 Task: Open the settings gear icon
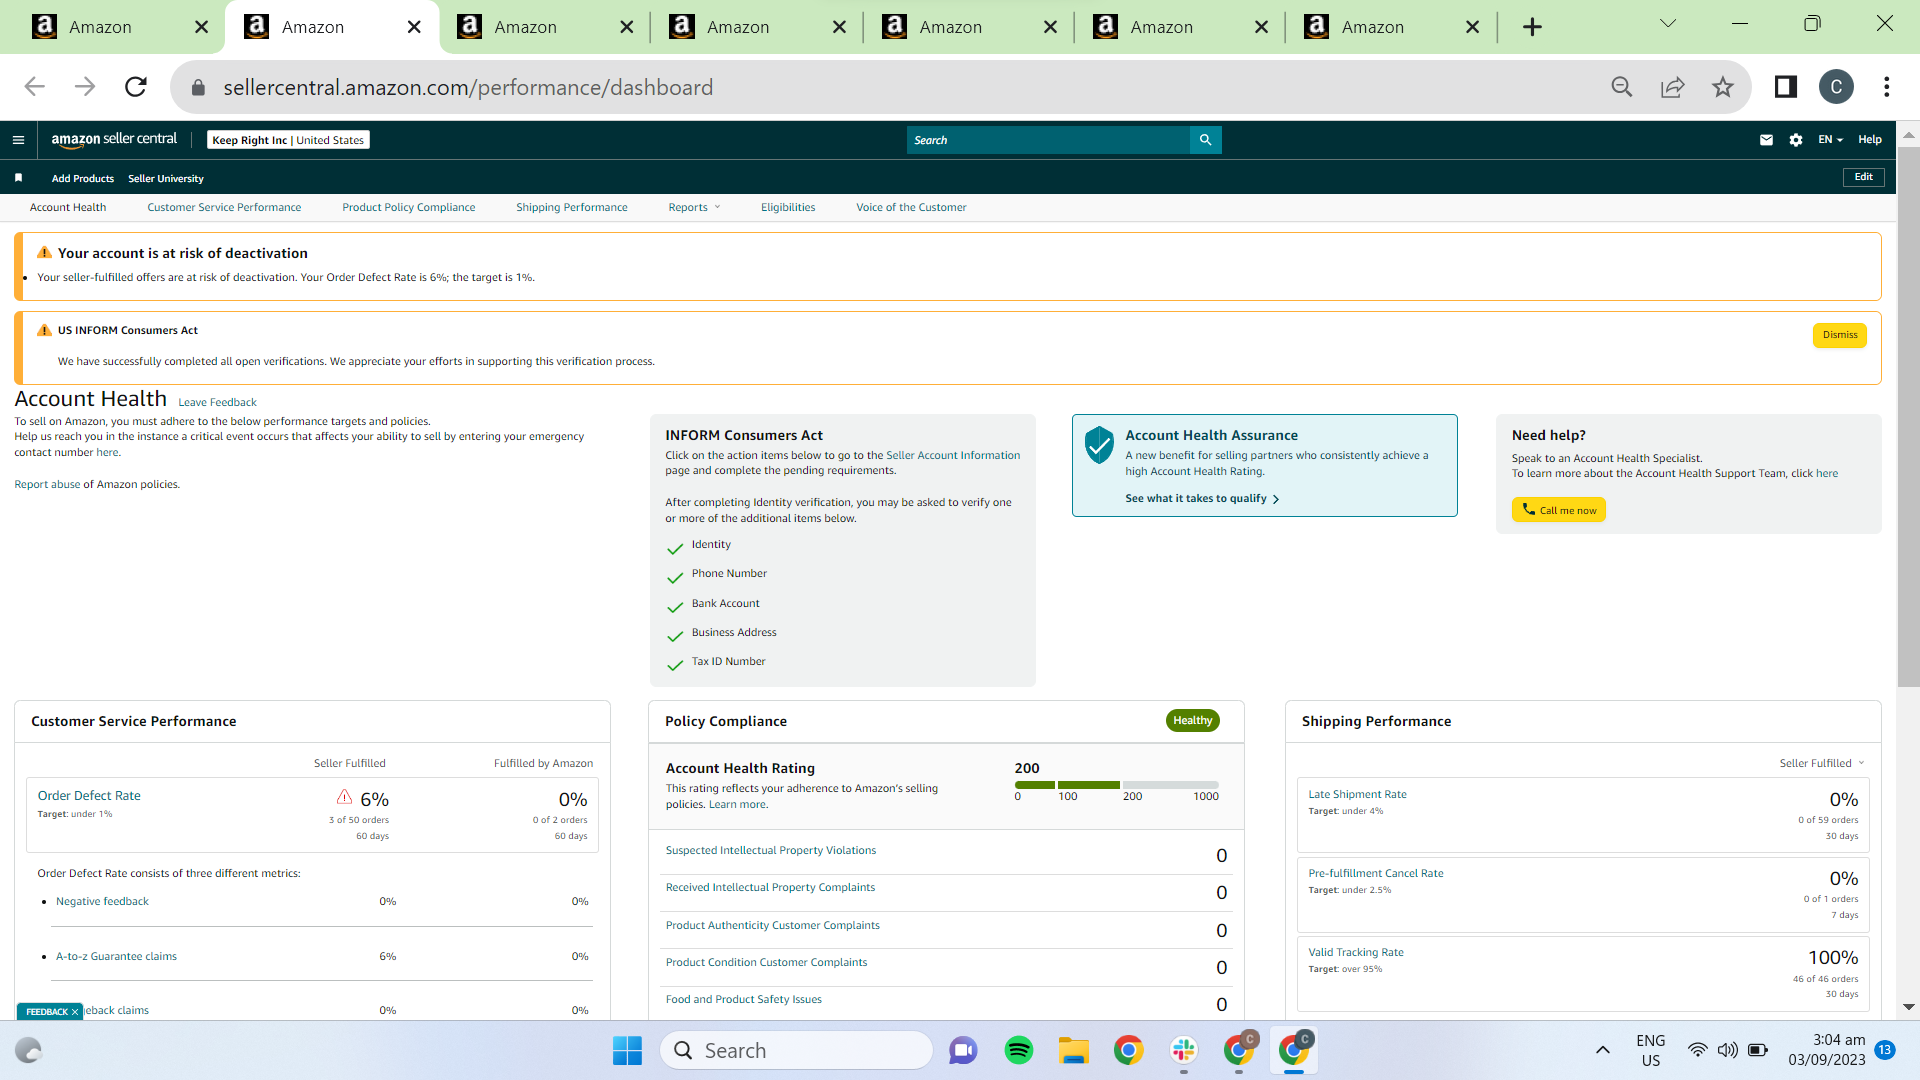click(1796, 140)
